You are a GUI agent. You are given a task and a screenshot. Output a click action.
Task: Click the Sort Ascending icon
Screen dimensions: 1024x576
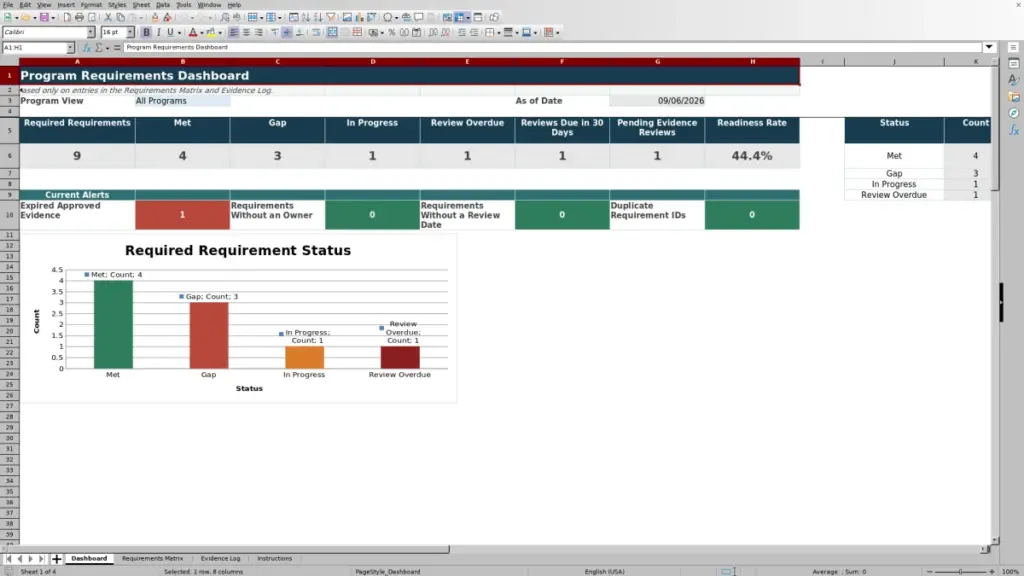[x=306, y=17]
